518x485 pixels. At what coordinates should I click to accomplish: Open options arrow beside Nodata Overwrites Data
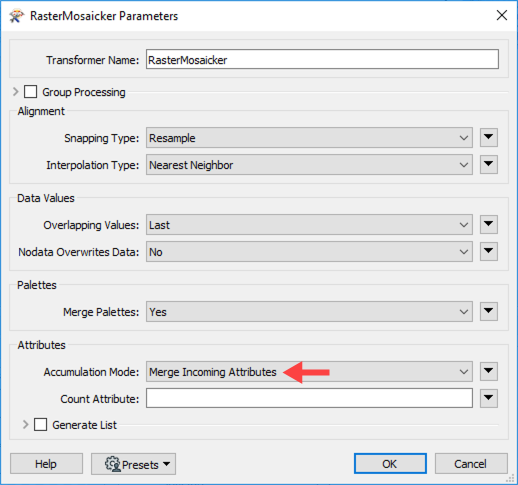click(x=489, y=251)
